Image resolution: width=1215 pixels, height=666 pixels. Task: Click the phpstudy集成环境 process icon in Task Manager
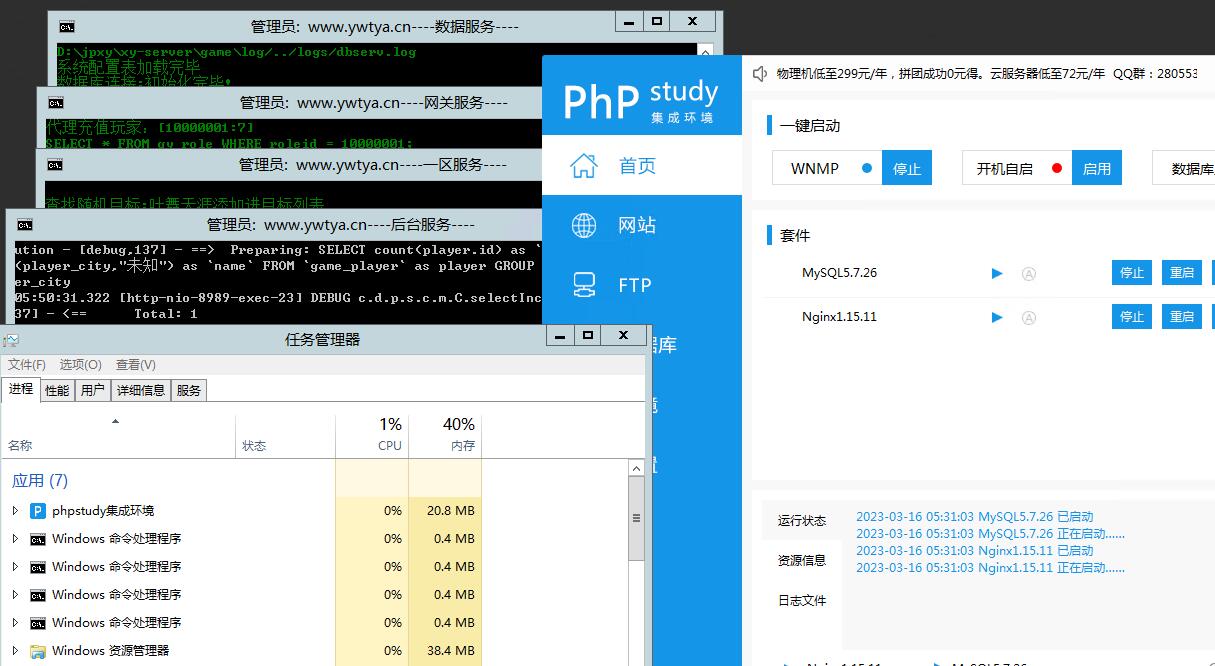point(38,511)
